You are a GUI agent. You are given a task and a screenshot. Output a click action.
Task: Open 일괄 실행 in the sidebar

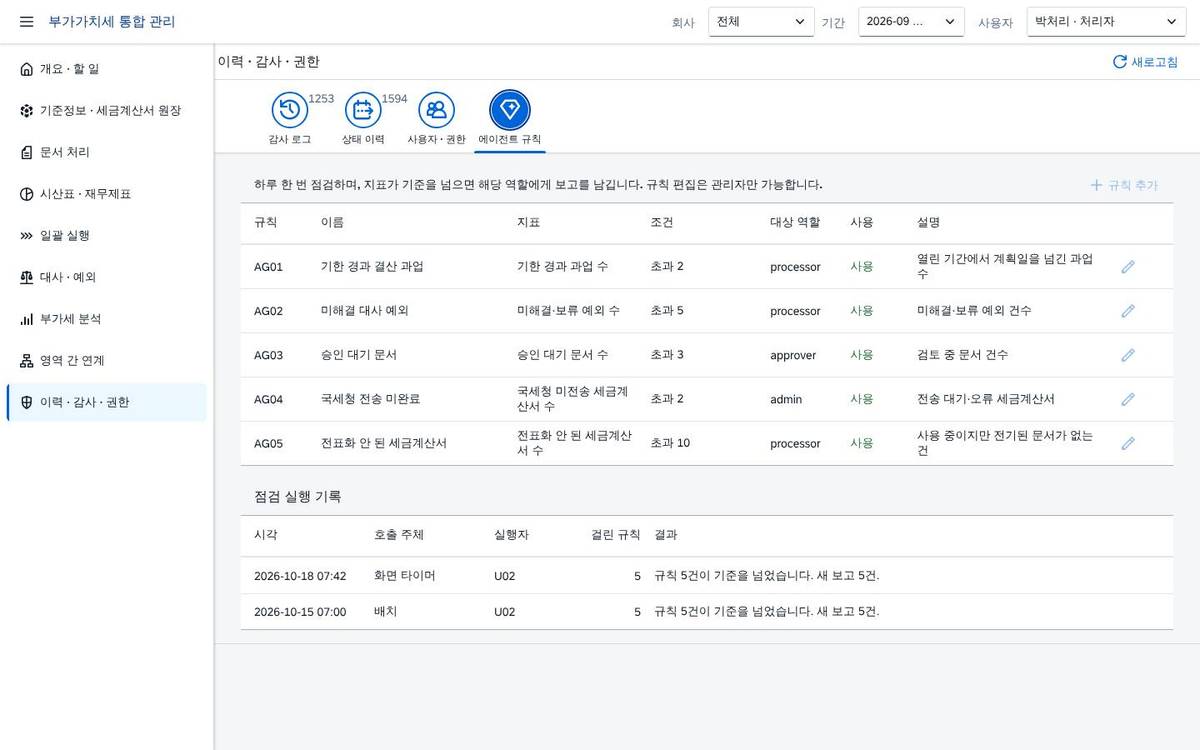107,236
